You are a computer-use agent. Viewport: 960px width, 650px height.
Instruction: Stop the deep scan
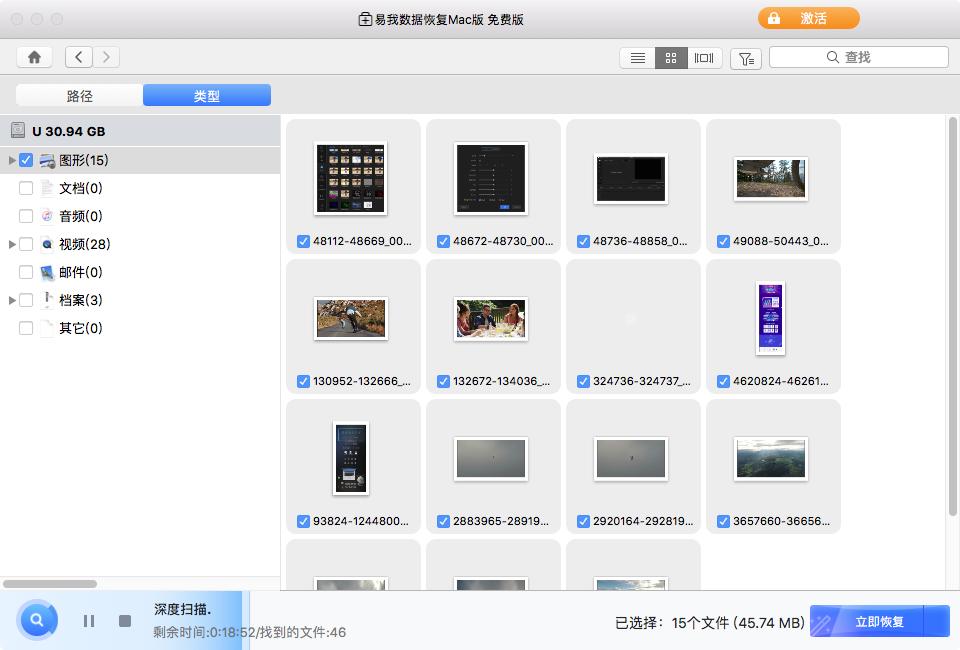(x=124, y=621)
